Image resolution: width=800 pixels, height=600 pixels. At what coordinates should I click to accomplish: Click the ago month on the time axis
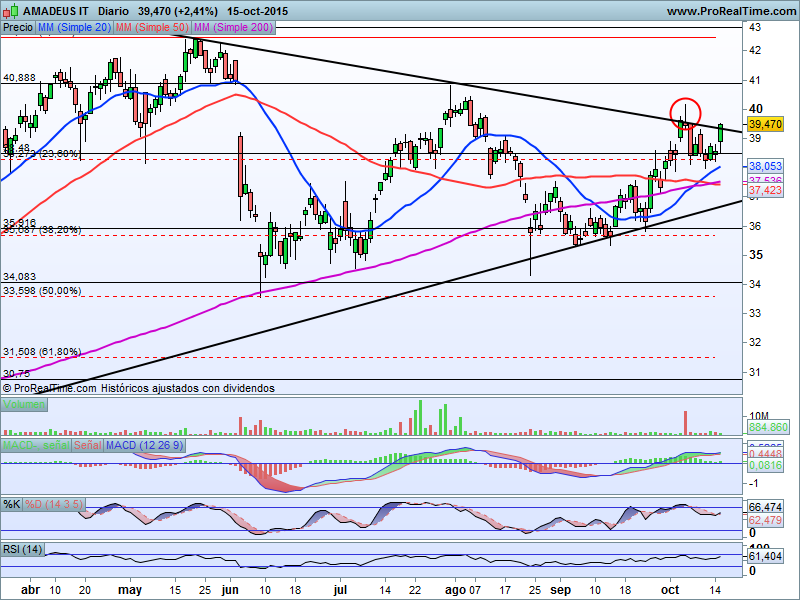[x=455, y=590]
